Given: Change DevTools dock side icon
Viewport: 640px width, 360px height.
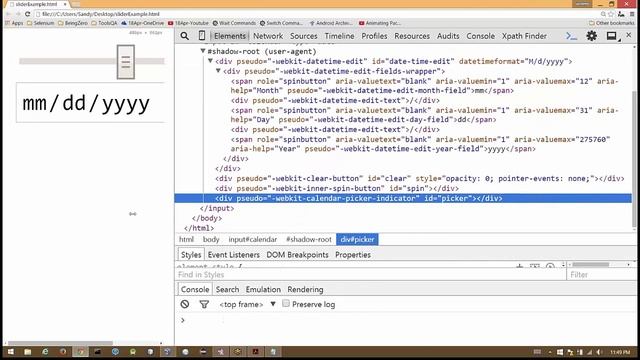Looking at the screenshot, I should coord(611,36).
